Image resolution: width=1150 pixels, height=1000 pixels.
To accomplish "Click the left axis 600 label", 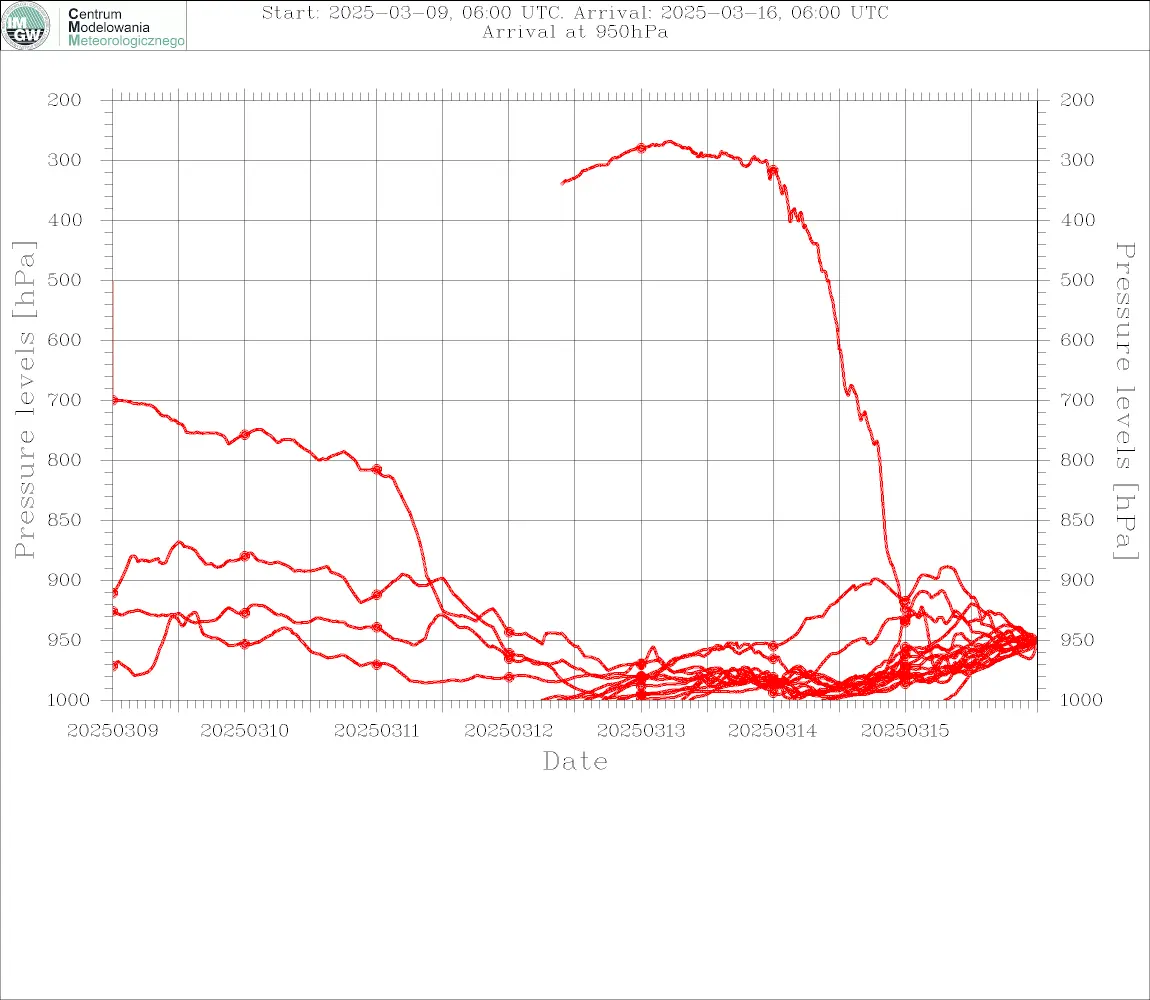I will click(65, 340).
